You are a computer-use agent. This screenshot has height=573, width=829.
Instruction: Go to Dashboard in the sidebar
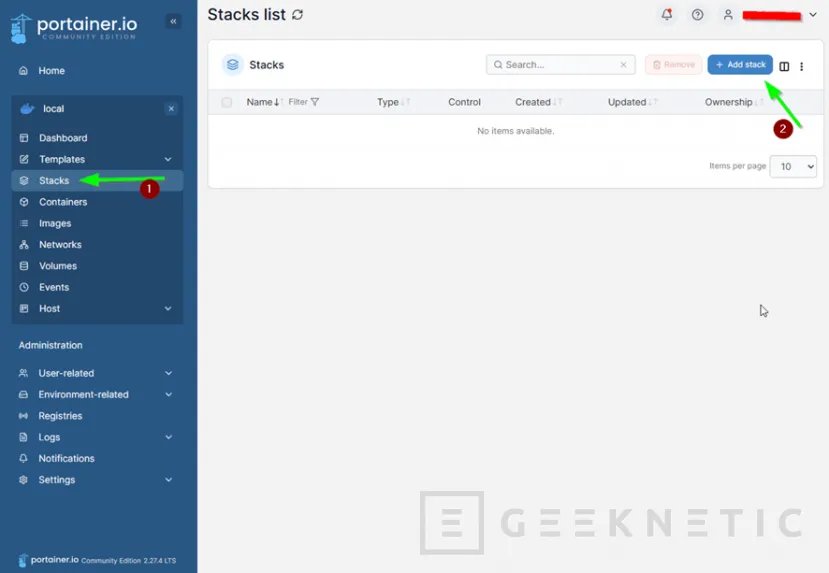(62, 138)
